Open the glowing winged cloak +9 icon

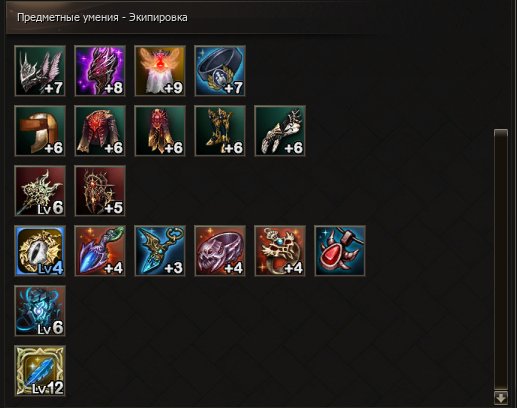[x=160, y=71]
